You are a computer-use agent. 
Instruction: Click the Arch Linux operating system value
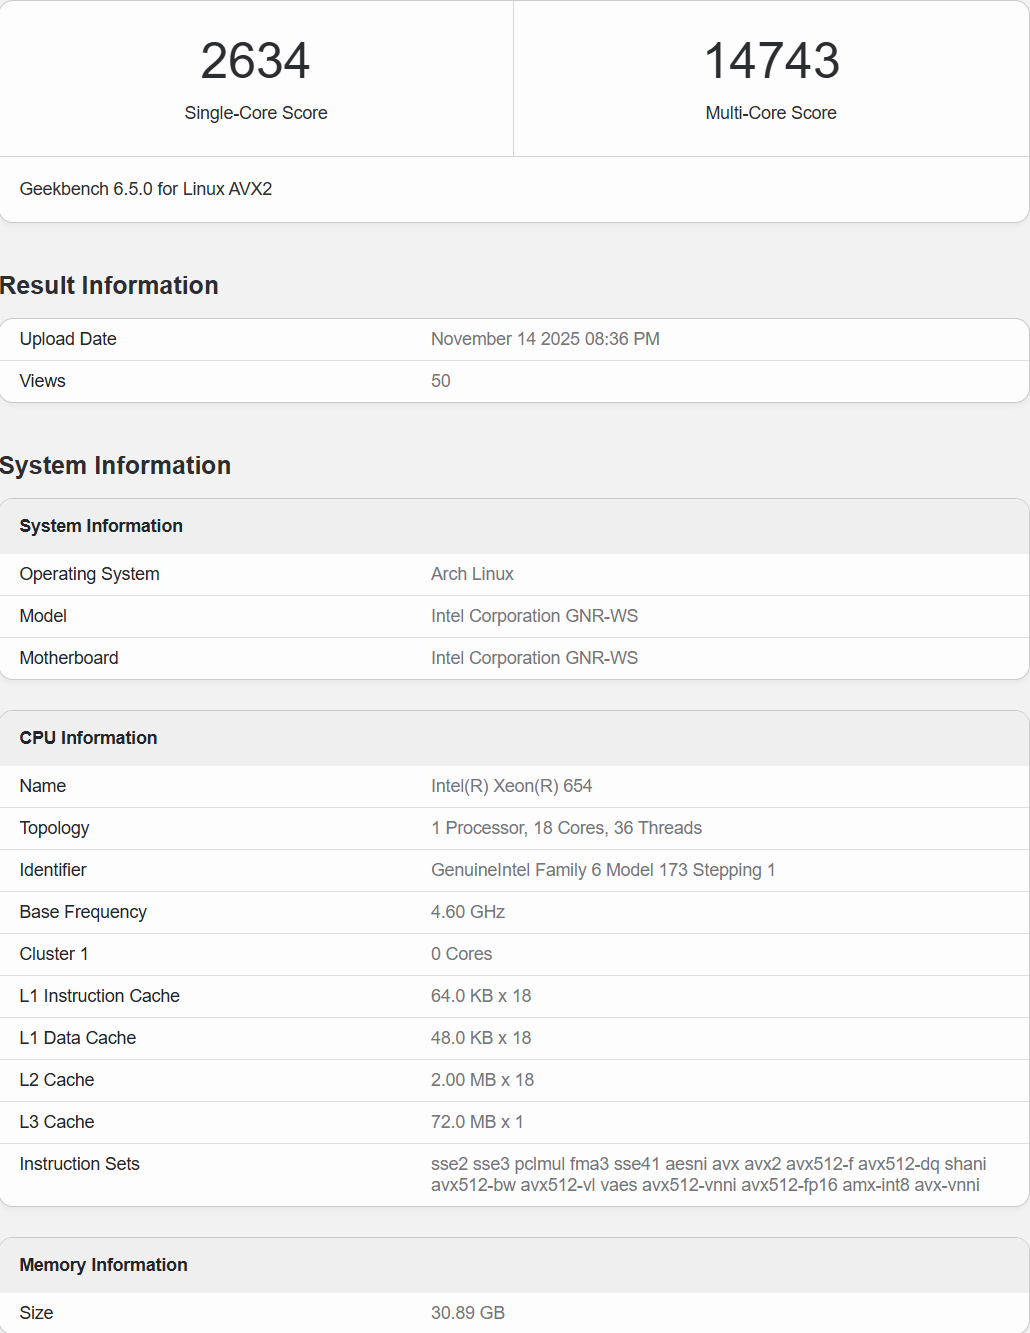pyautogui.click(x=472, y=573)
